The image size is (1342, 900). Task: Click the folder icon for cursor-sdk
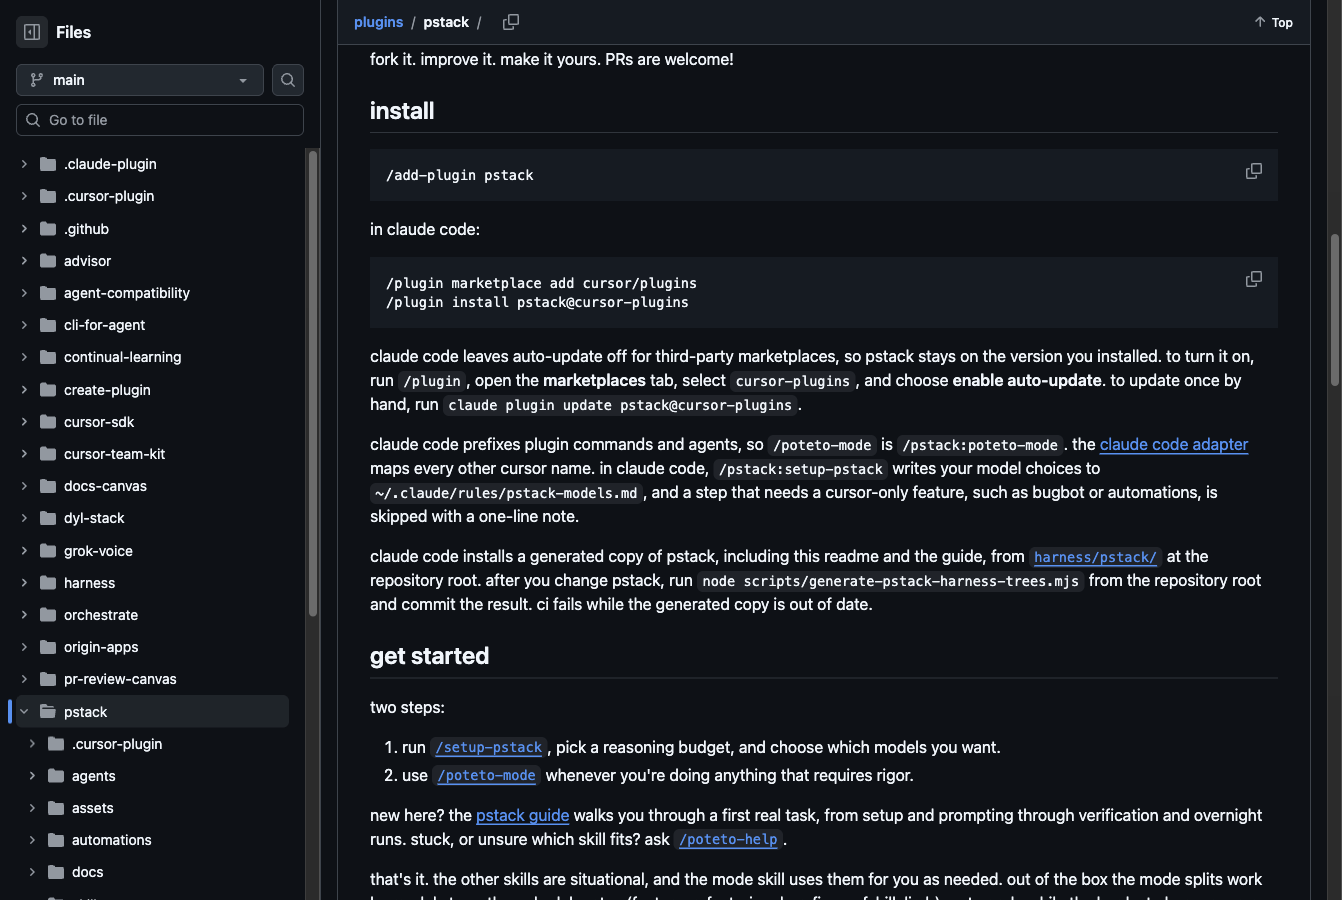click(48, 422)
